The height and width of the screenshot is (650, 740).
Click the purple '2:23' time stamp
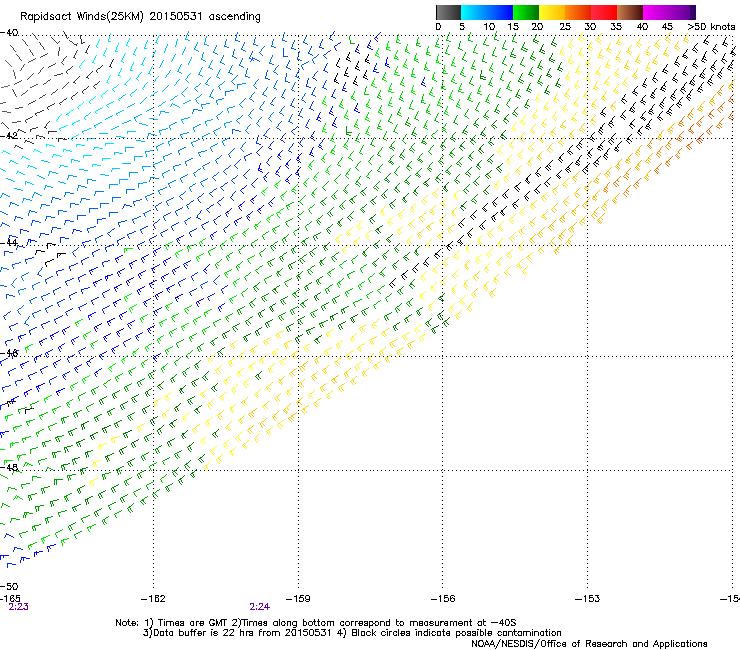pyautogui.click(x=18, y=607)
